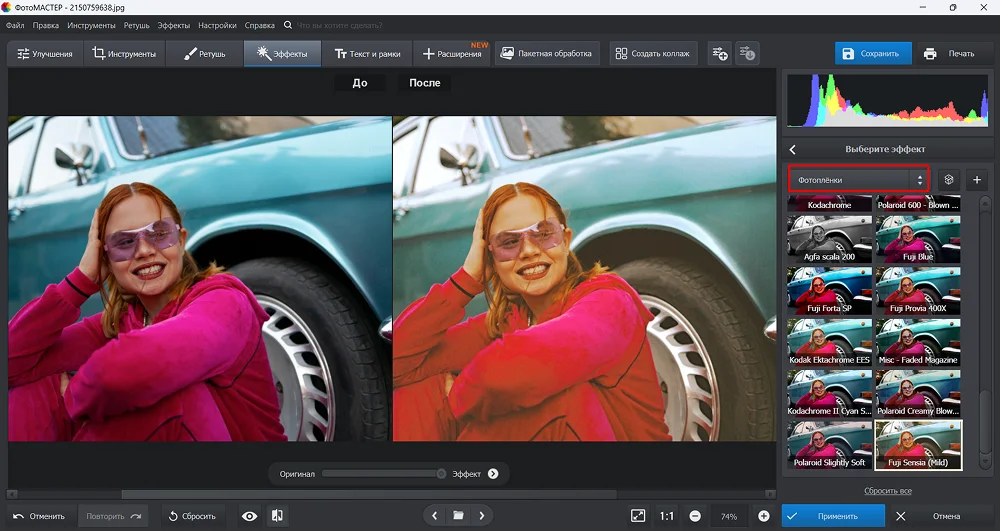The image size is (1000, 531).
Task: Click Создать коллаж button
Action: pos(653,54)
